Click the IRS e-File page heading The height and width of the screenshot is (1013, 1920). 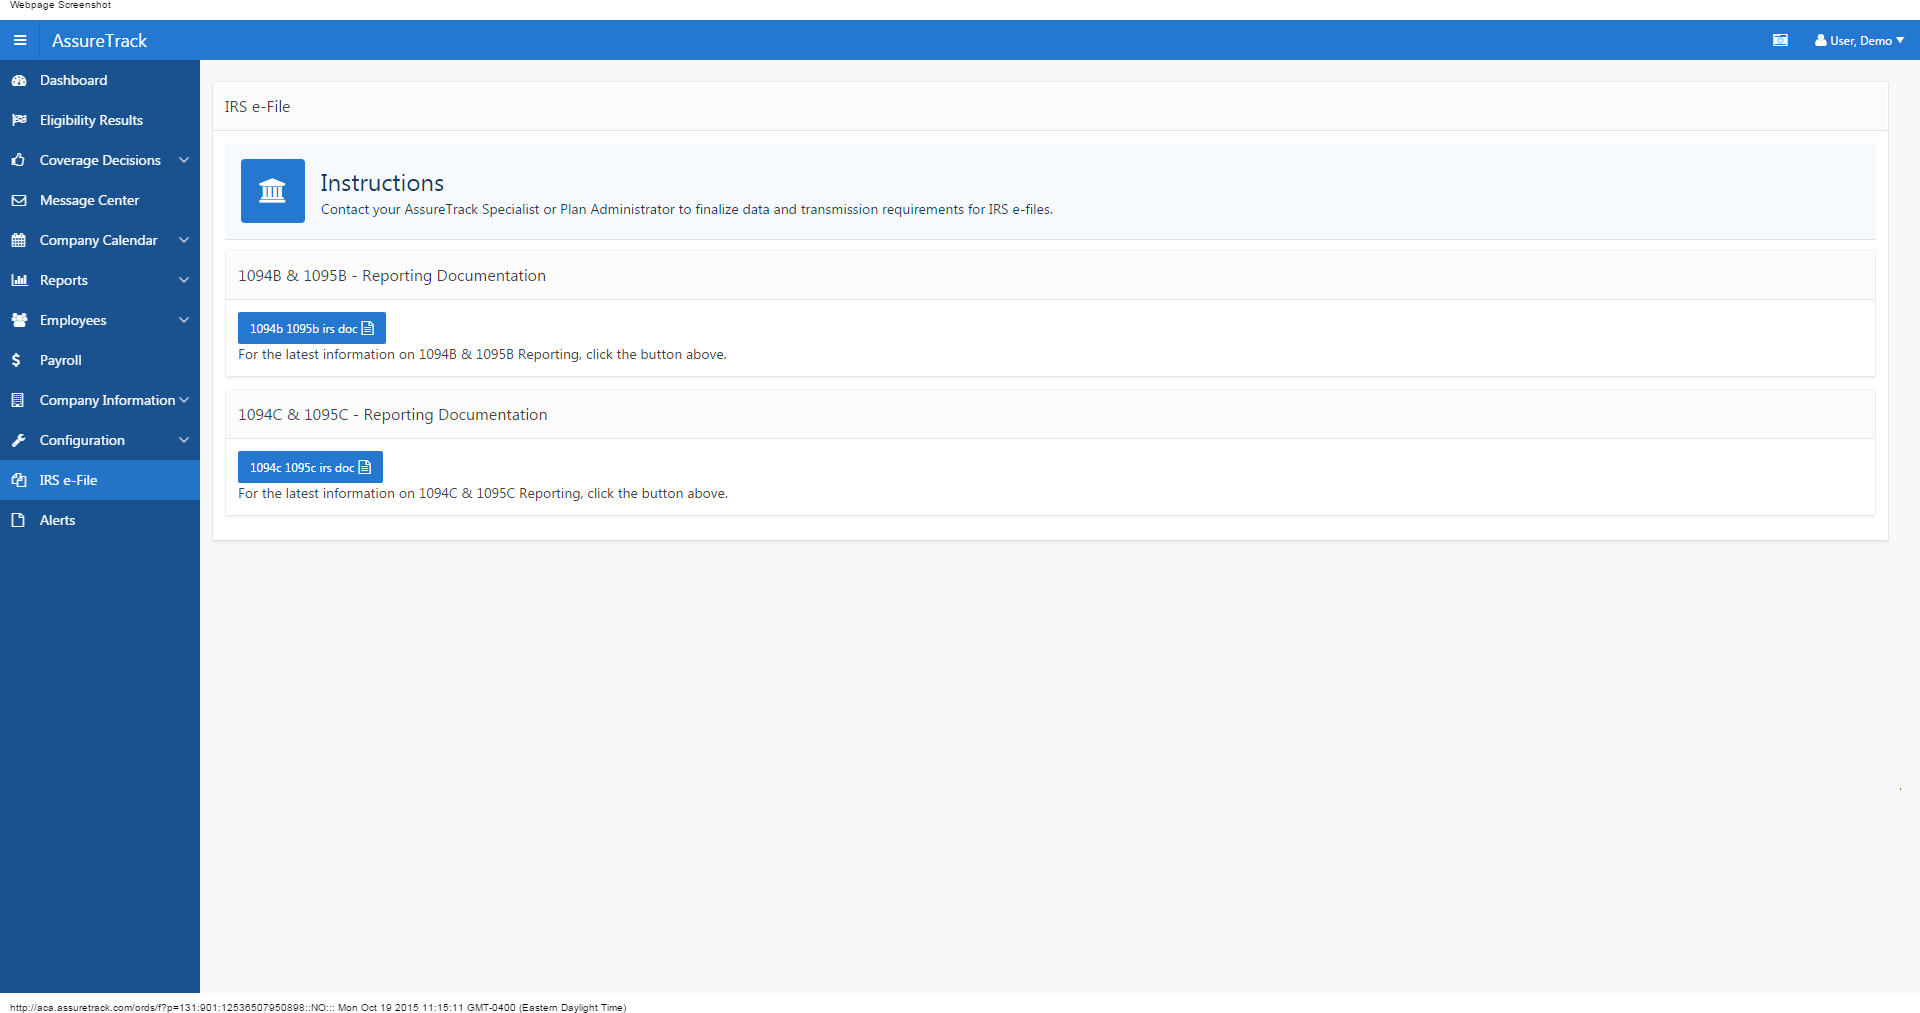click(257, 106)
